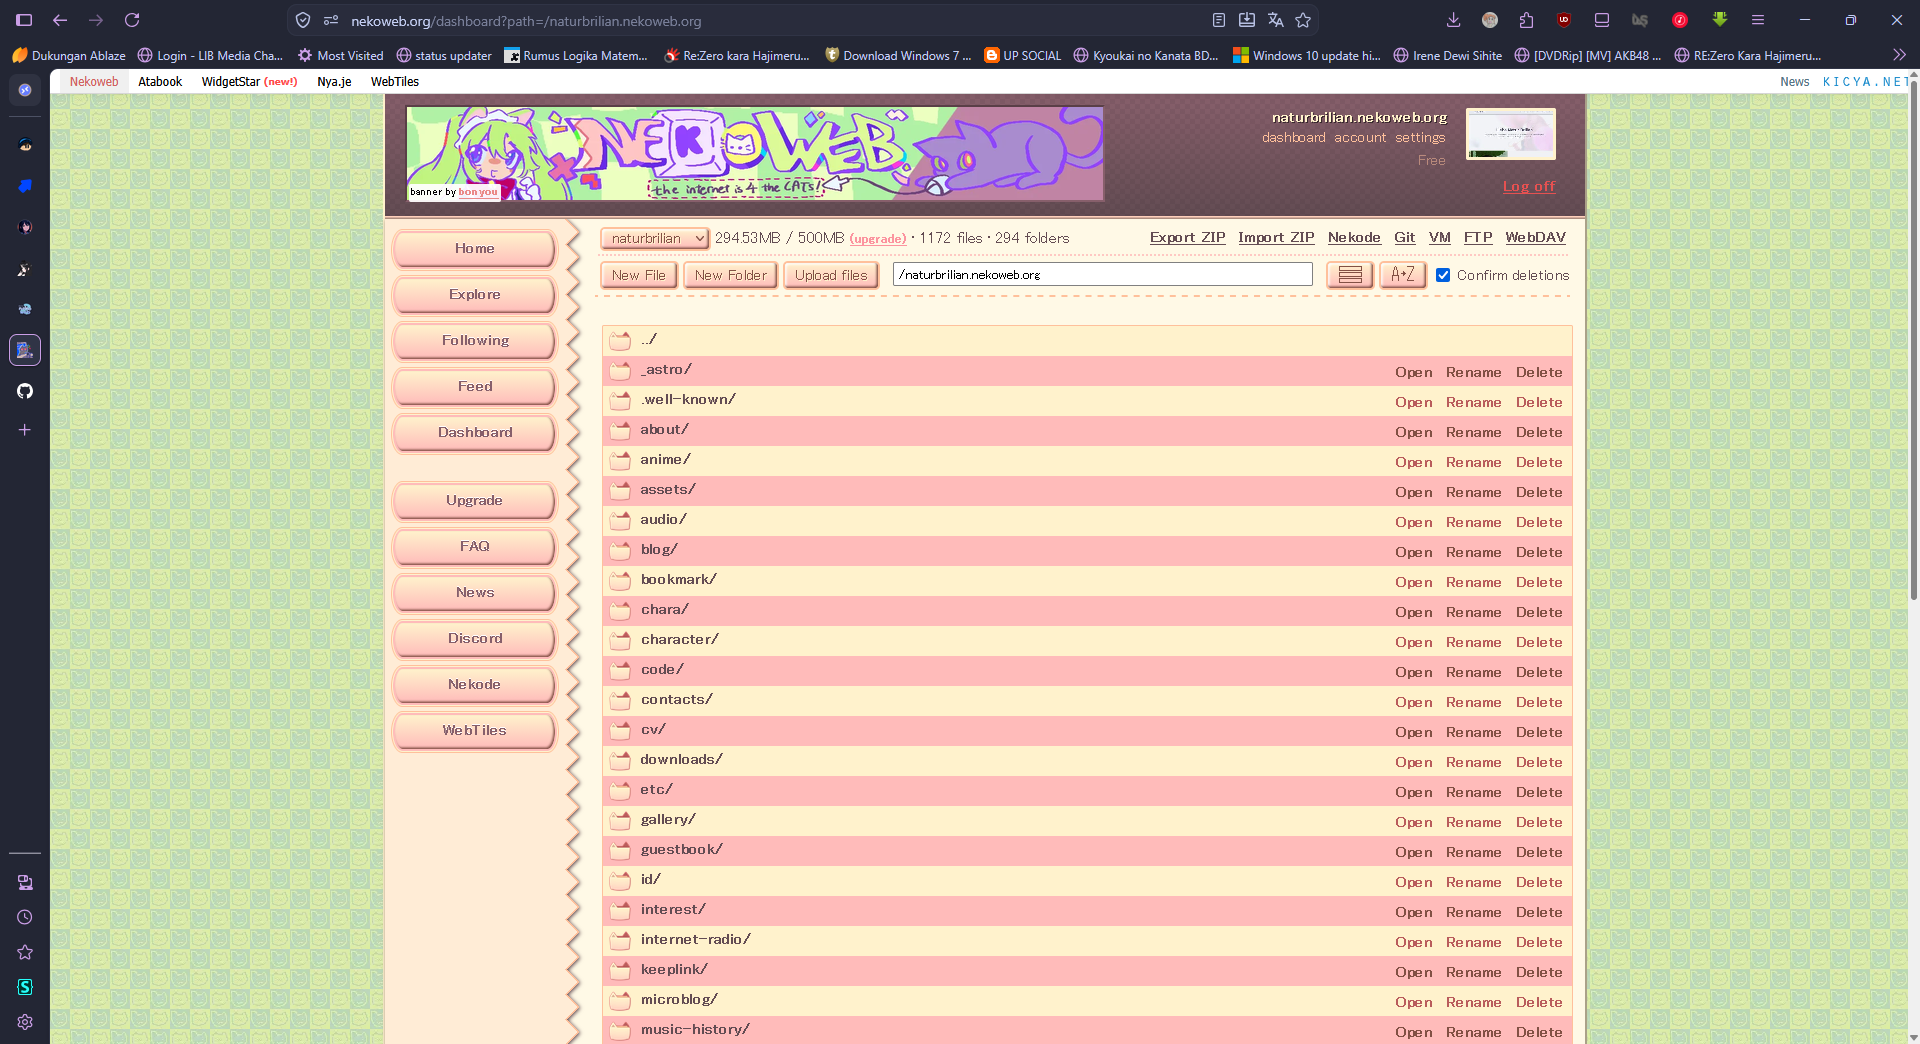Open the Discord button
1920x1044 pixels.
(x=474, y=638)
